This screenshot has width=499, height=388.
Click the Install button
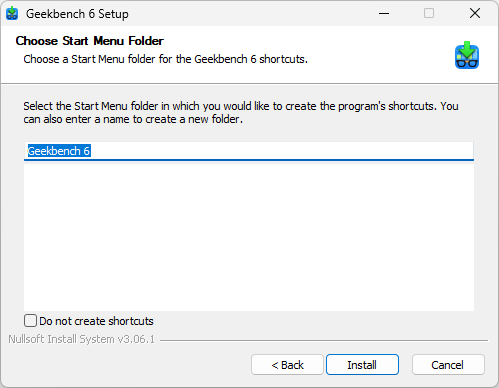362,365
